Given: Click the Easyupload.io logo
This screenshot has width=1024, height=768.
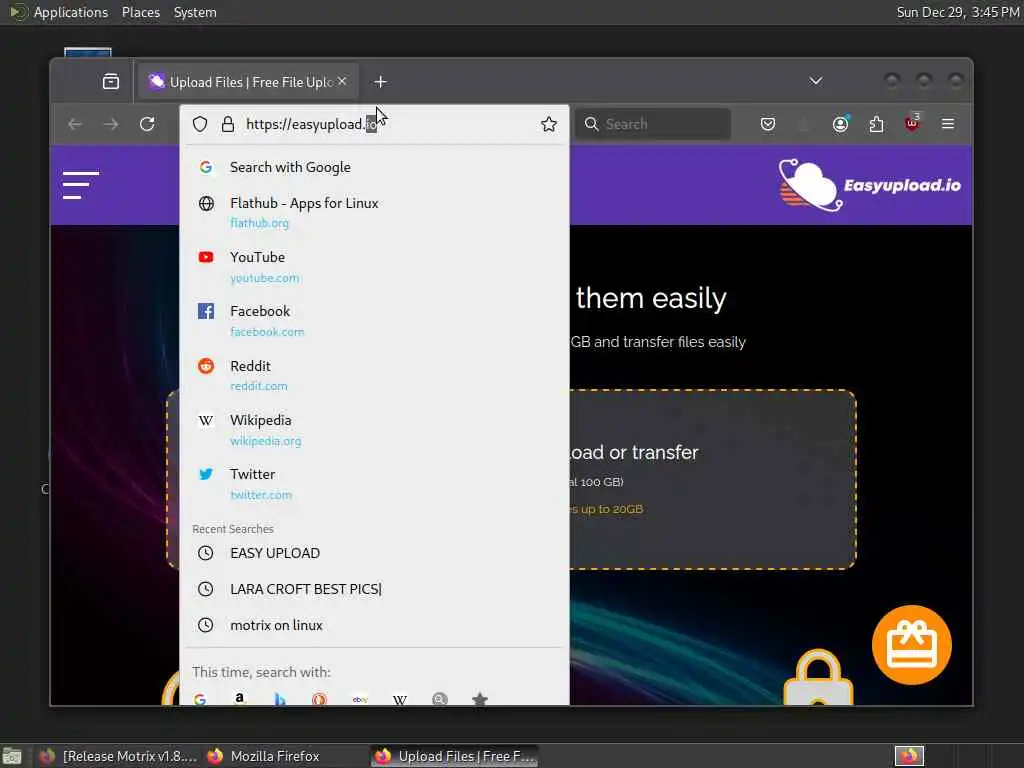Looking at the screenshot, I should tap(869, 185).
